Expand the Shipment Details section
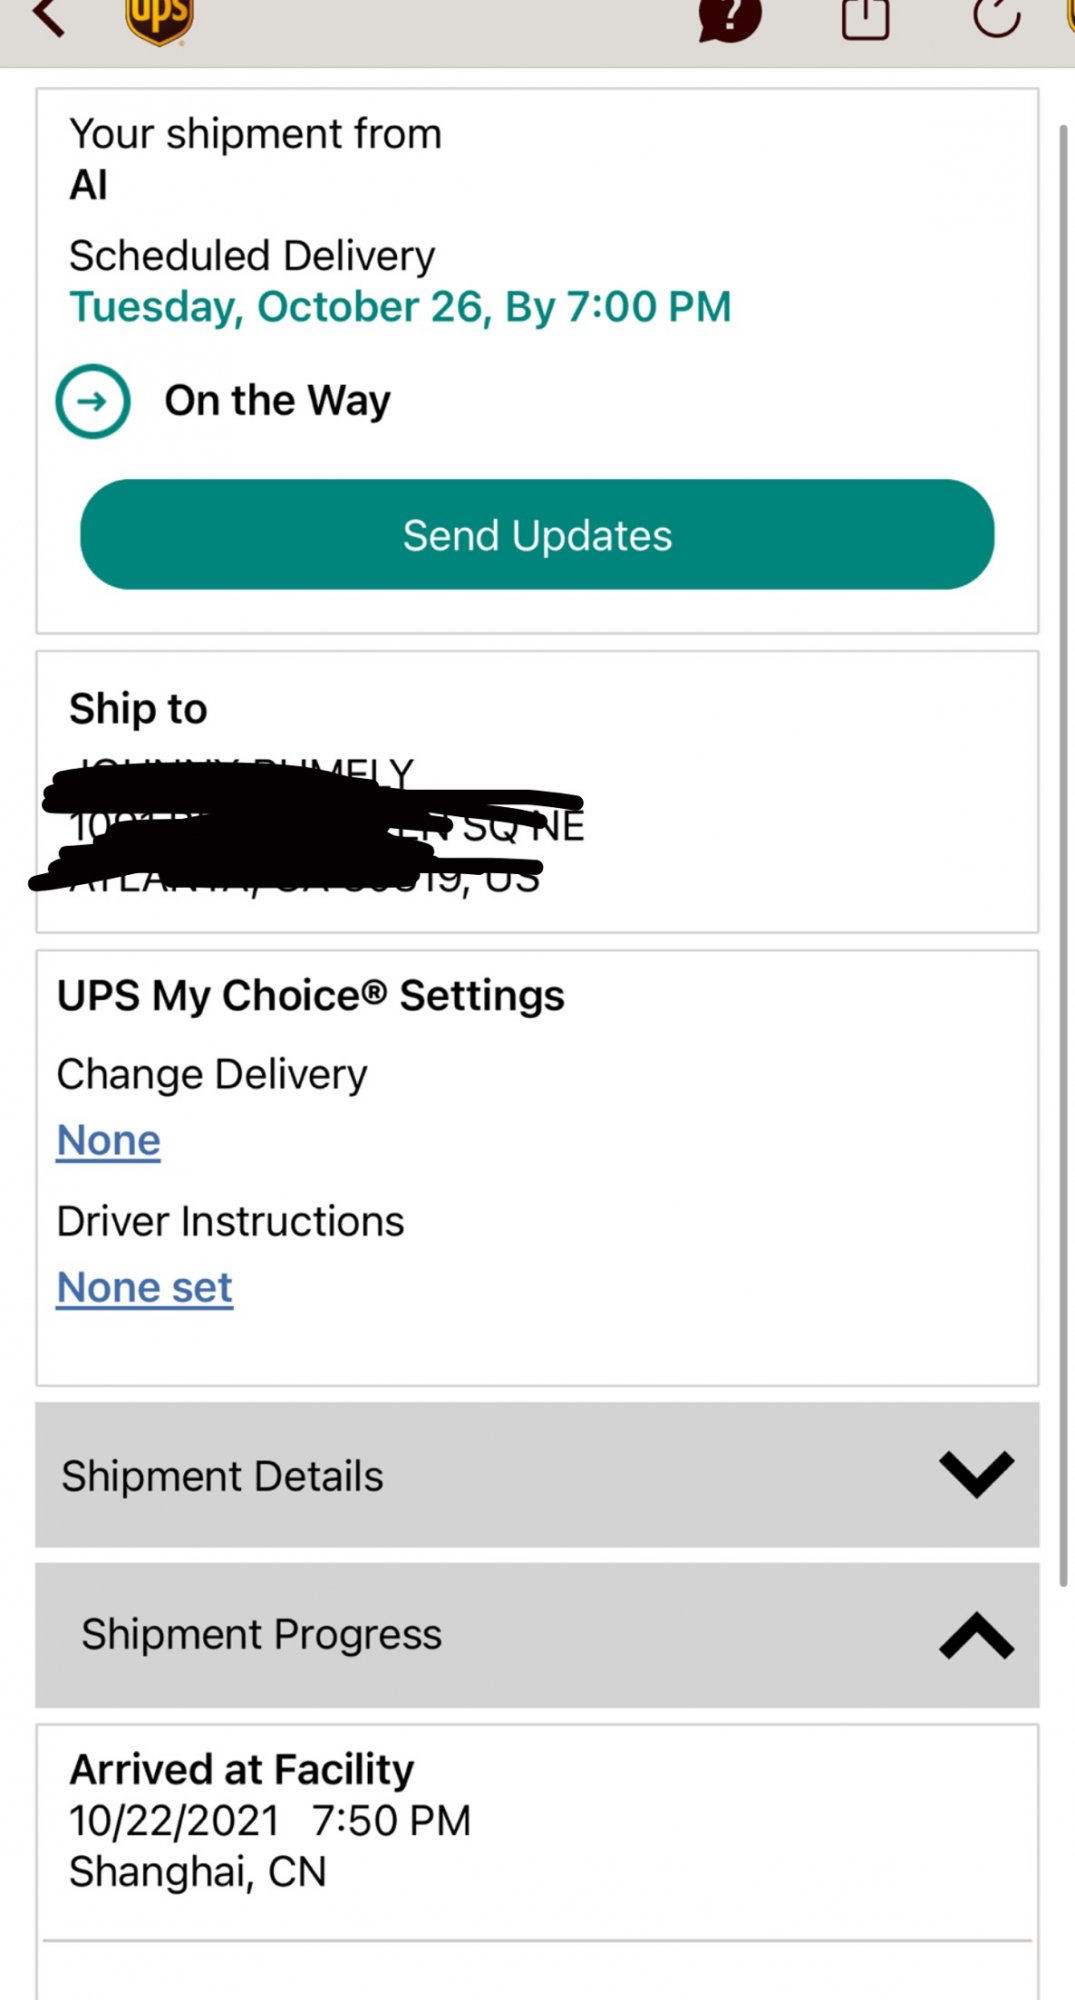 537,1475
